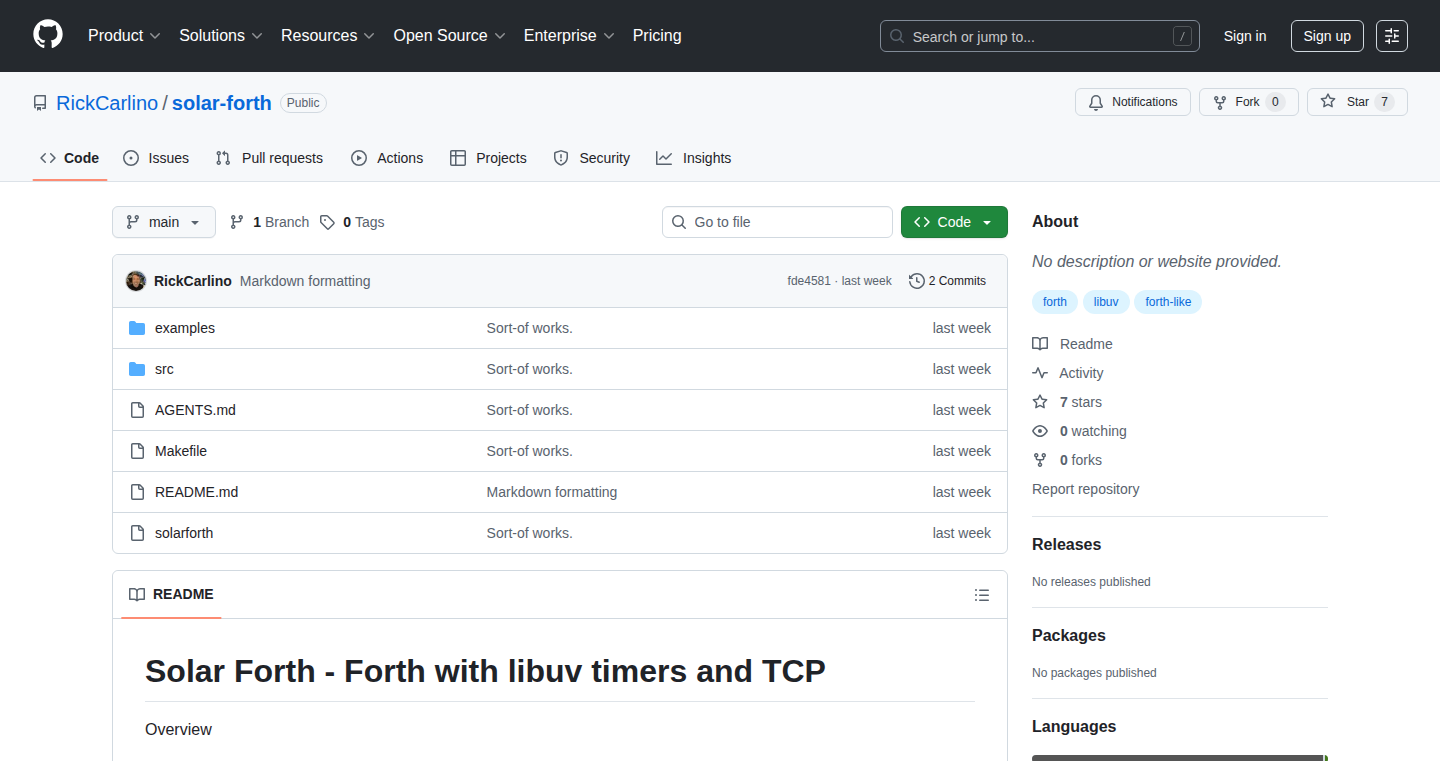1440x761 pixels.
Task: Click the forks icon in About sidebar
Action: point(1040,460)
